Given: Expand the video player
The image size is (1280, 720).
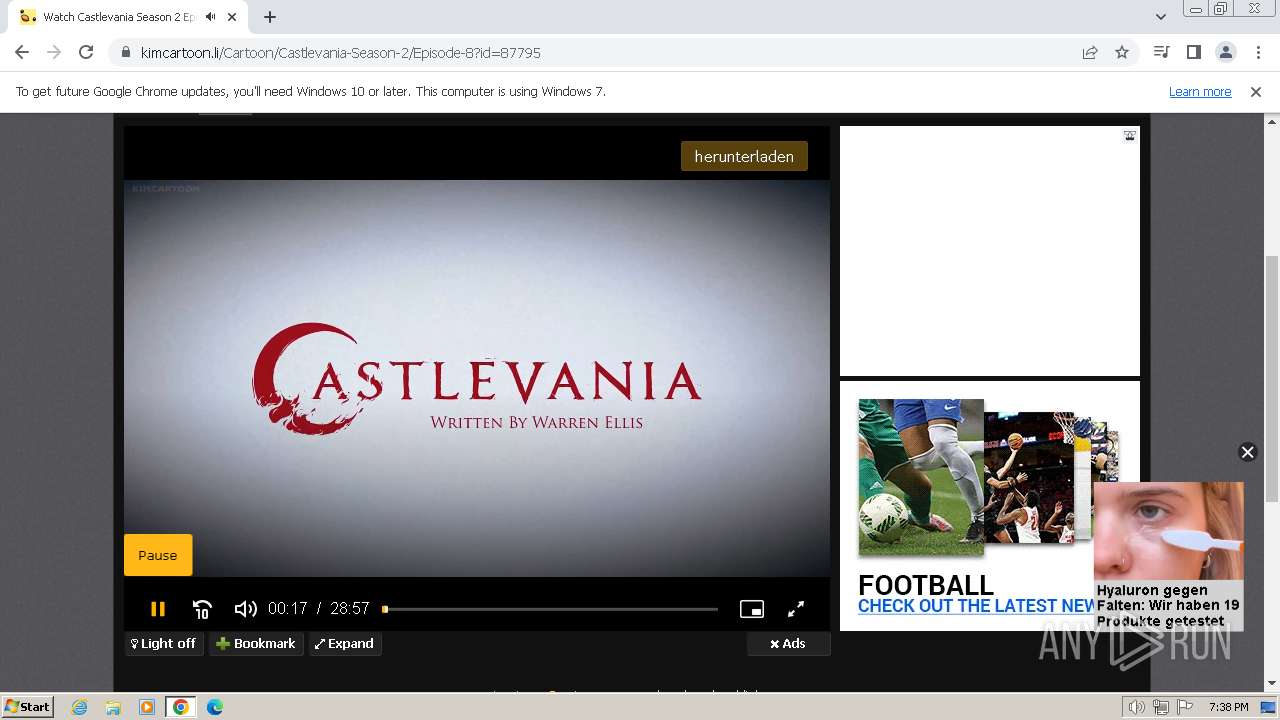Looking at the screenshot, I should pos(345,644).
